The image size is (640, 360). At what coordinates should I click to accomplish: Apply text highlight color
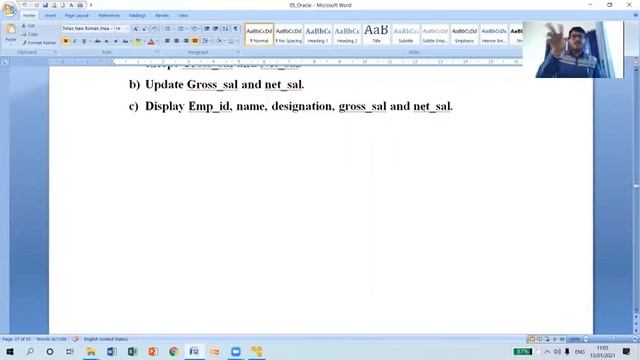138,41
